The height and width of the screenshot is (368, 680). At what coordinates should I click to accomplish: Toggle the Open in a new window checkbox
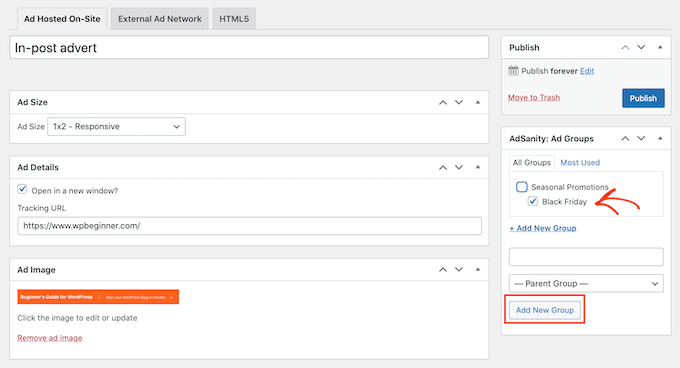pyautogui.click(x=22, y=189)
